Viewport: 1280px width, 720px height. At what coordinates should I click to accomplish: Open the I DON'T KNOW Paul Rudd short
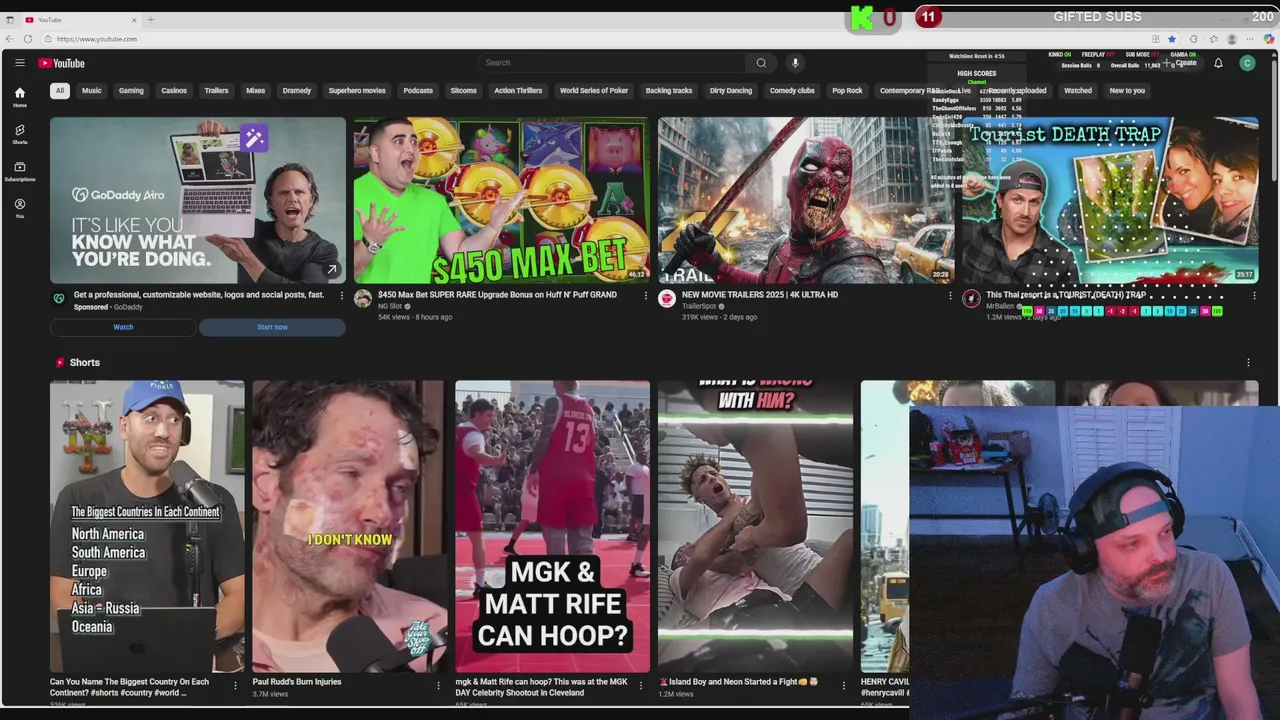click(x=350, y=526)
